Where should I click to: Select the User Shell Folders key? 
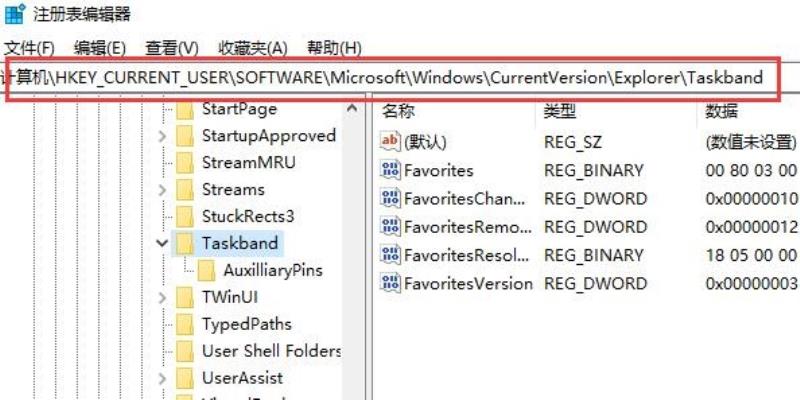[x=271, y=351]
